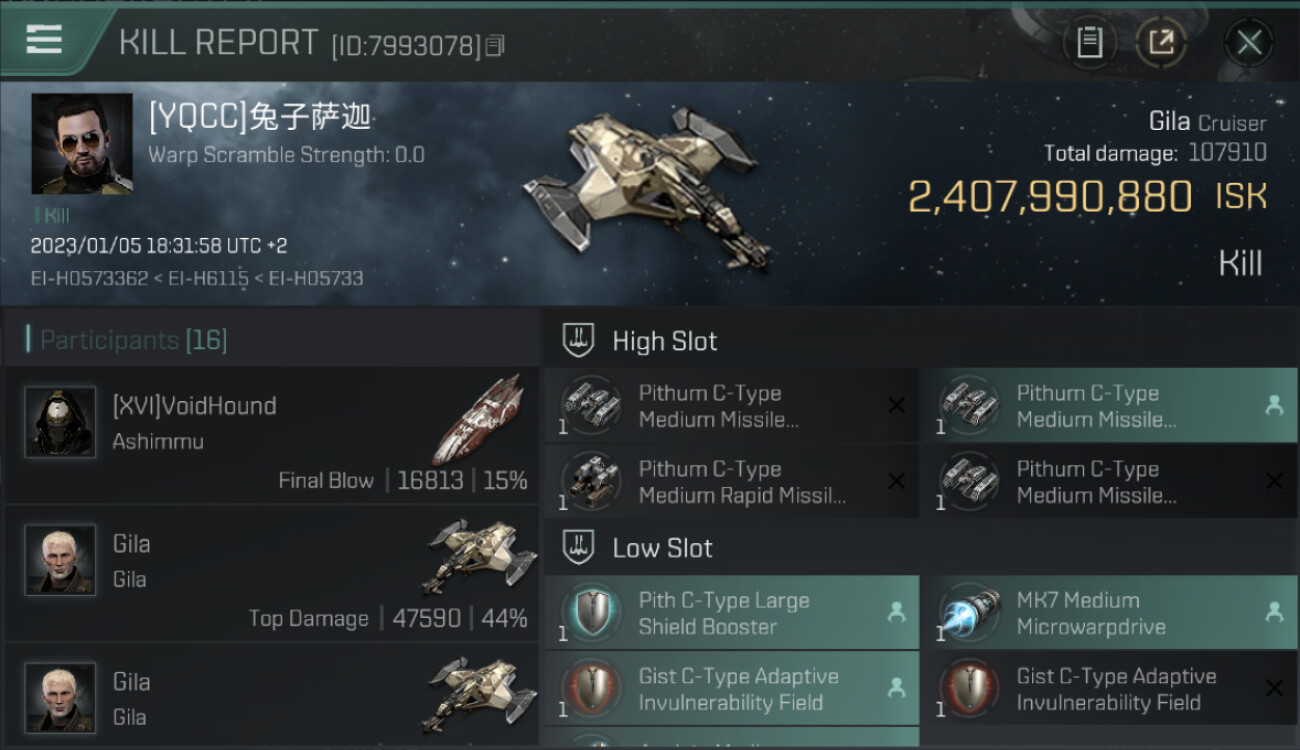Open Pith C-Type Large Shield Booster
Viewport: 1300px width, 750px height.
(732, 613)
